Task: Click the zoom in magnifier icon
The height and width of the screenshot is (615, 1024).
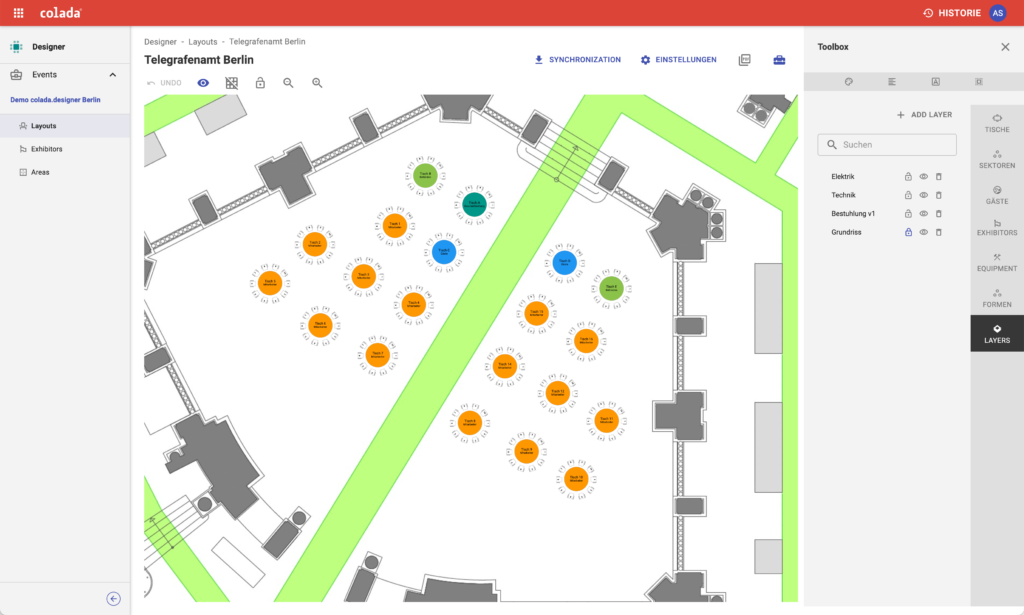Action: (317, 83)
